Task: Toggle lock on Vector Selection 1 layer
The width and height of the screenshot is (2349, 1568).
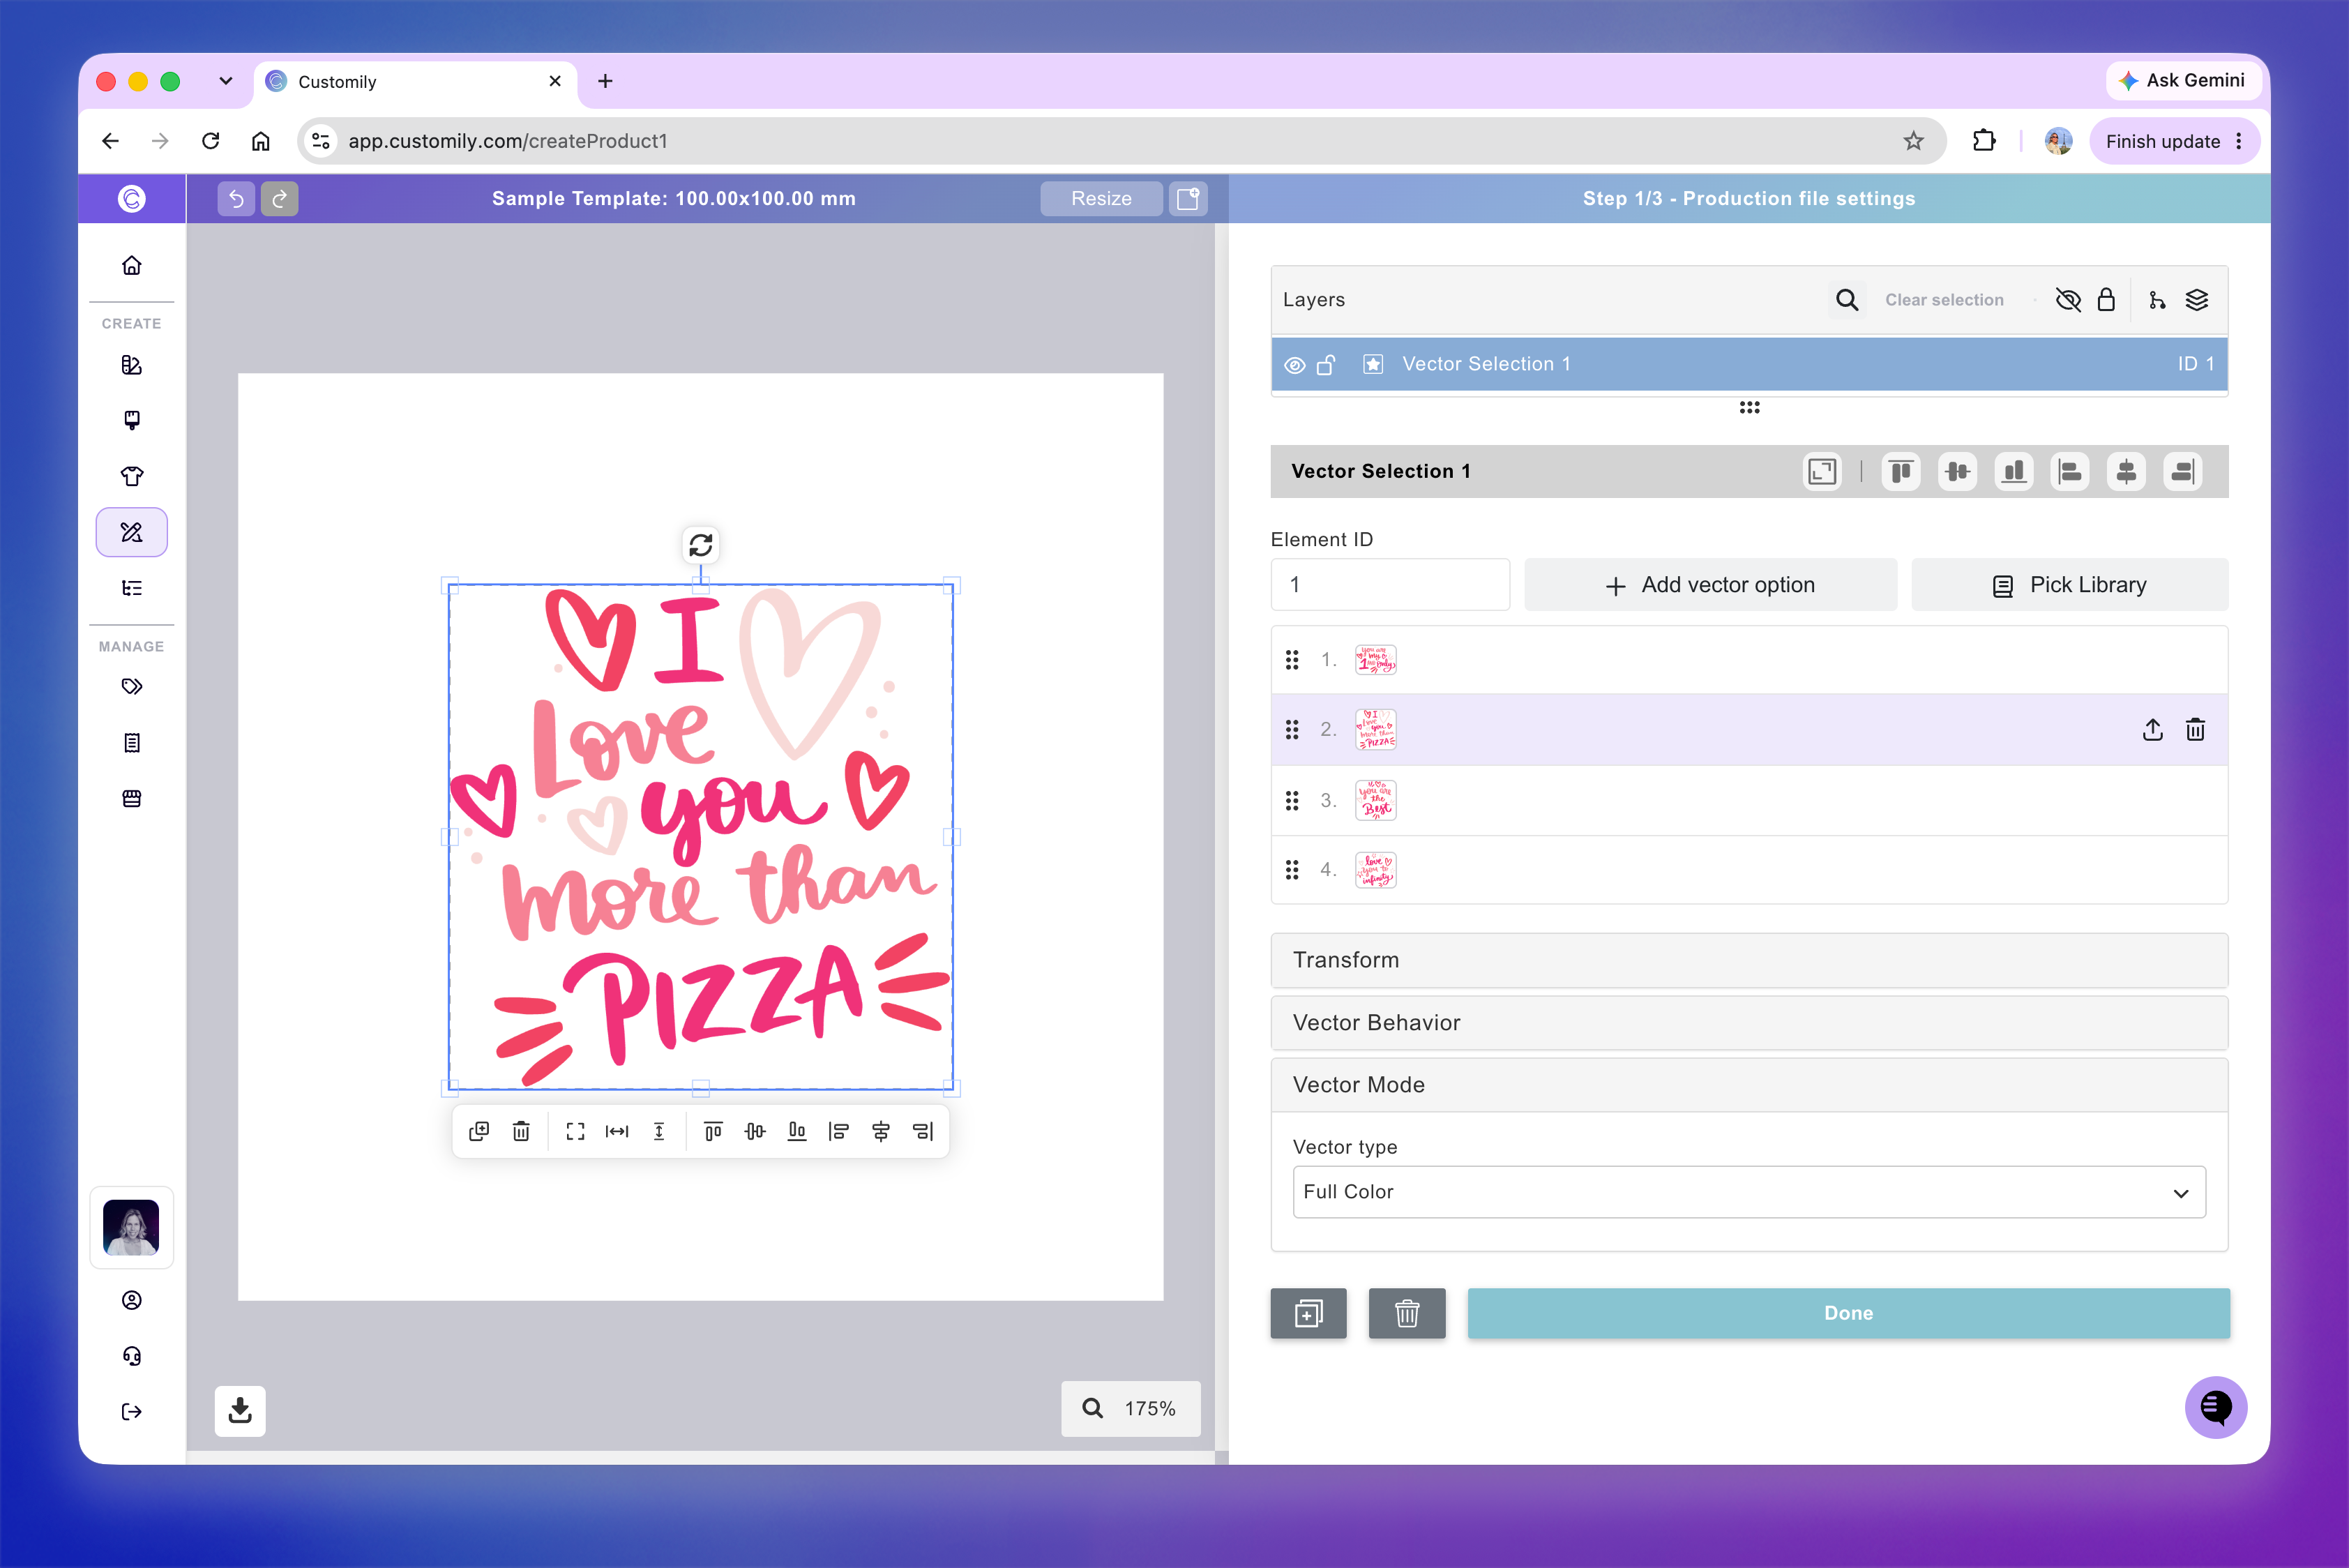Action: (1326, 365)
